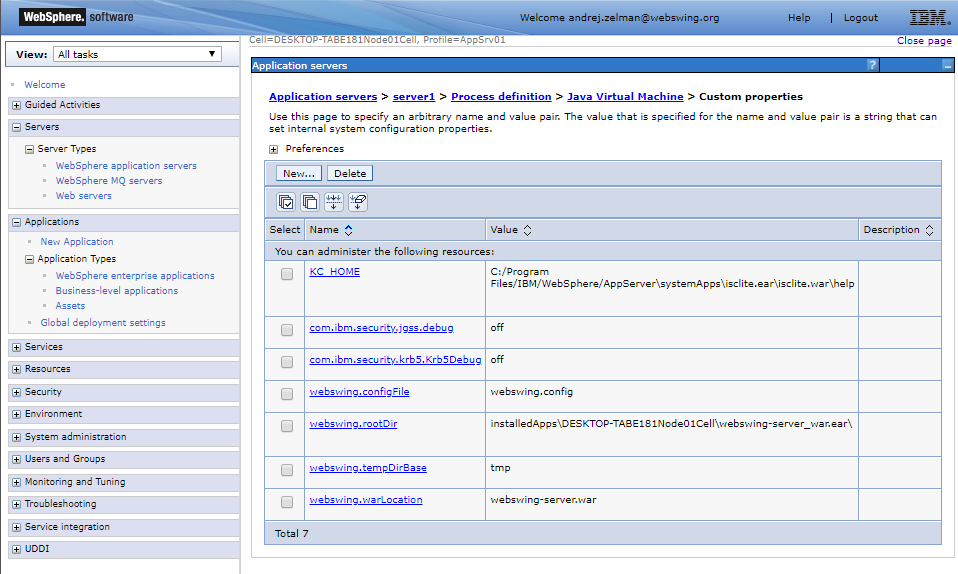Open com.ibm.security.krb5.Krb5Debug property
Screen dimensions: 958x574
(395, 359)
